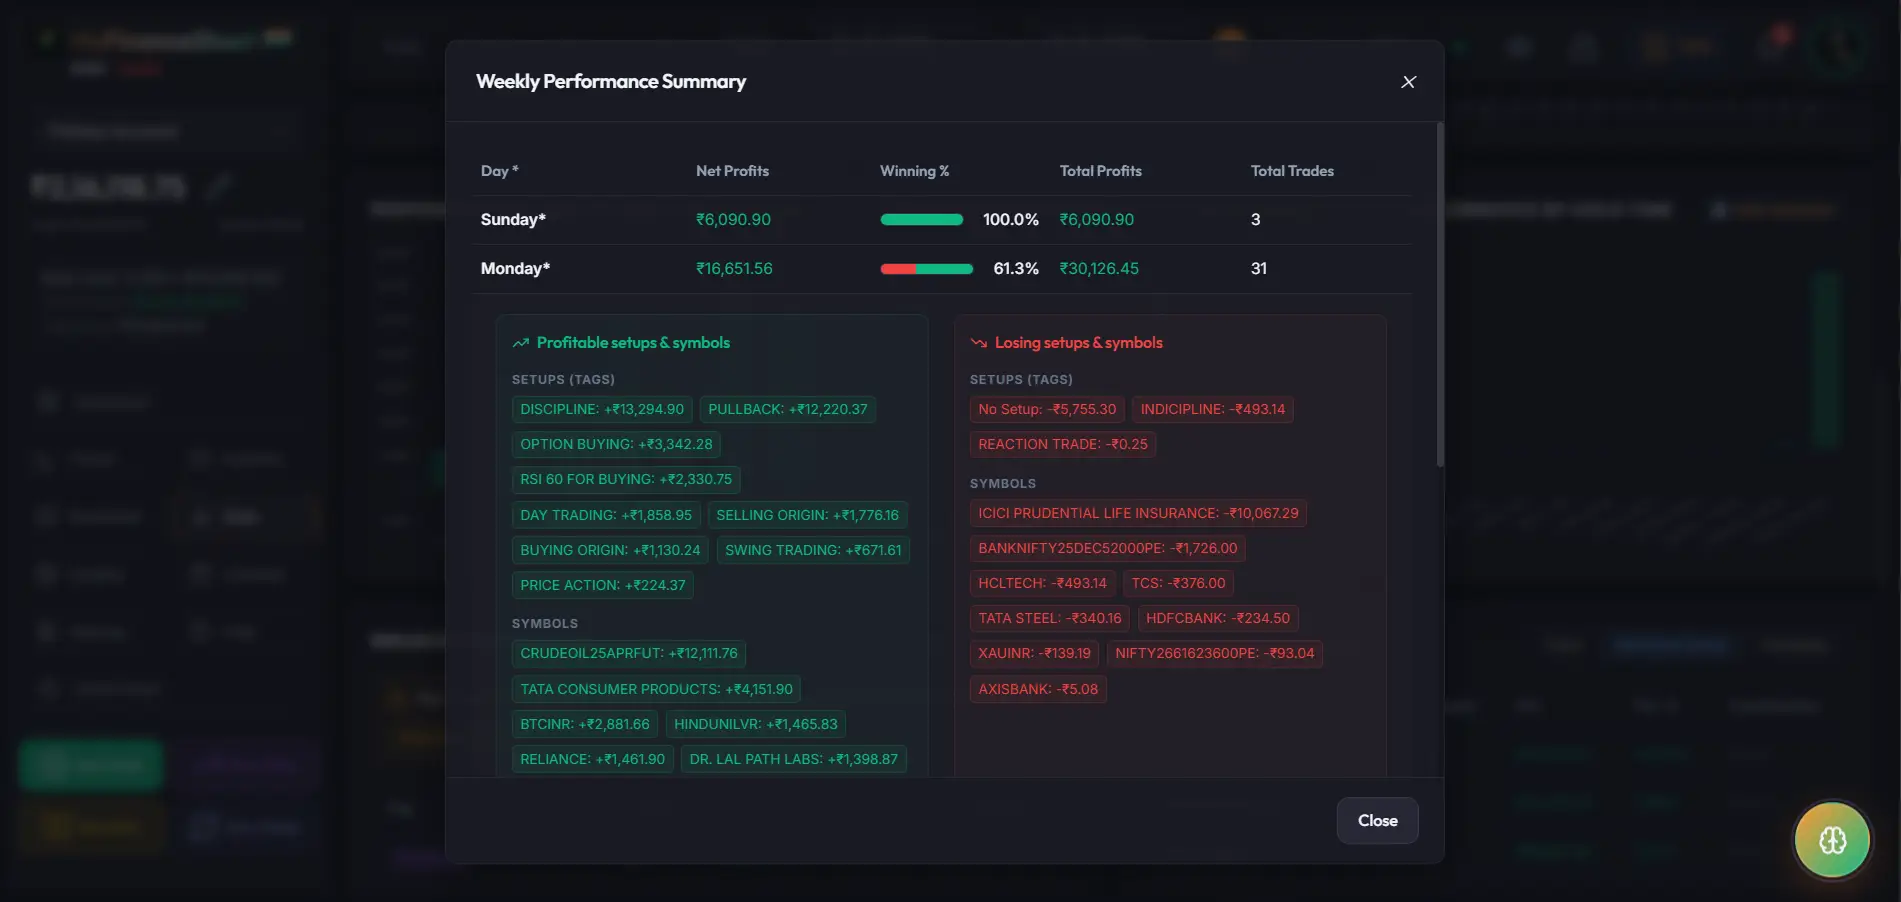Click the DAY TRADING +₹1,858.95 tag
1901x902 pixels.
point(606,515)
